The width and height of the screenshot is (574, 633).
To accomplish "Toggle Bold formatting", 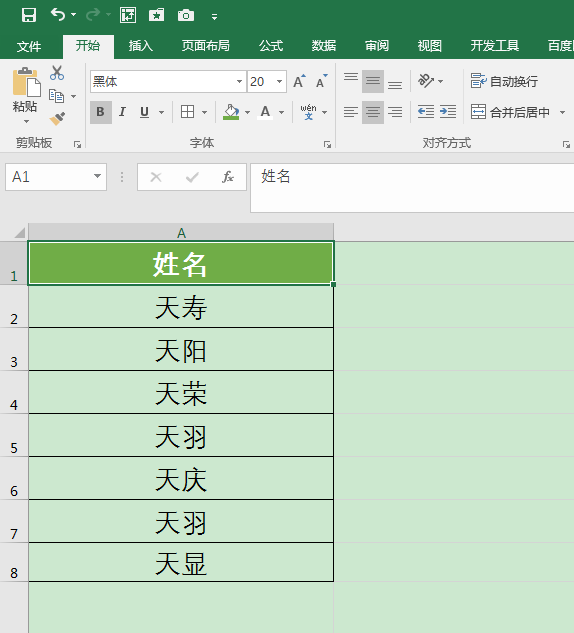I will tap(101, 112).
